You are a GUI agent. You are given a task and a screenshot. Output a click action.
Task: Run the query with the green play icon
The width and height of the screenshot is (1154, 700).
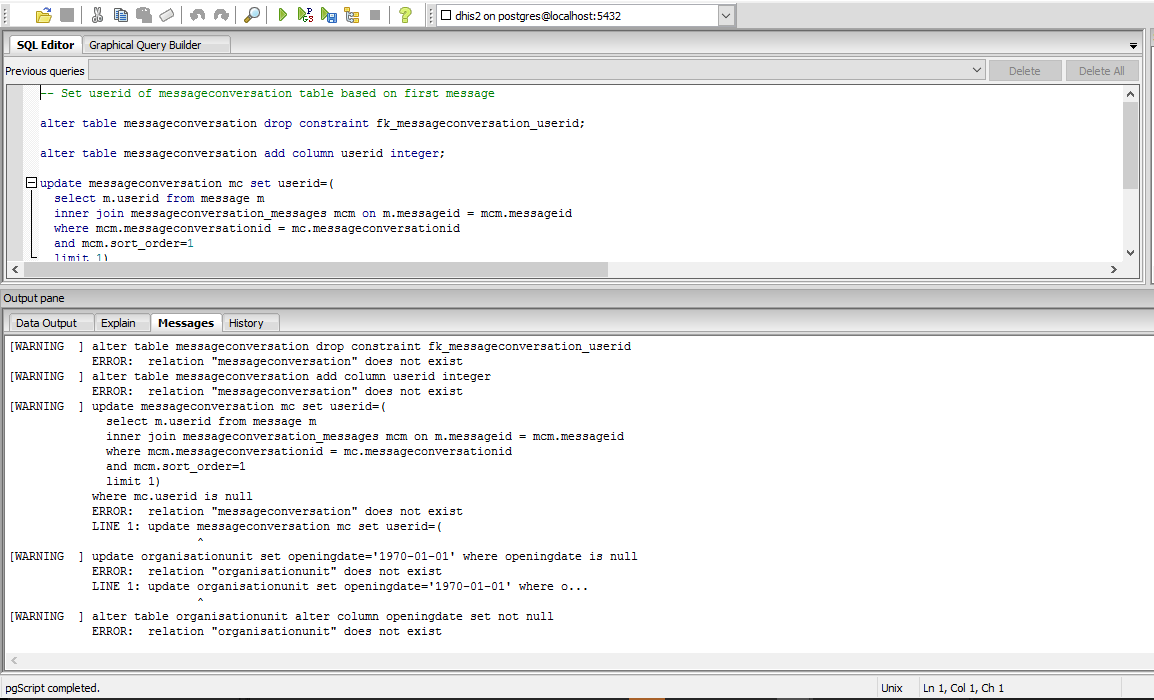coord(283,15)
